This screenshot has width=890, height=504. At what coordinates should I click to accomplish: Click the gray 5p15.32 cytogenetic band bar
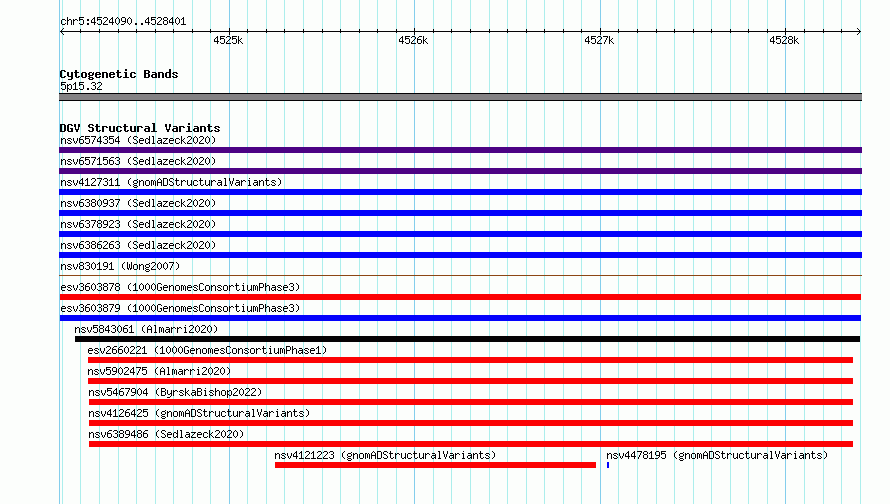pos(460,97)
